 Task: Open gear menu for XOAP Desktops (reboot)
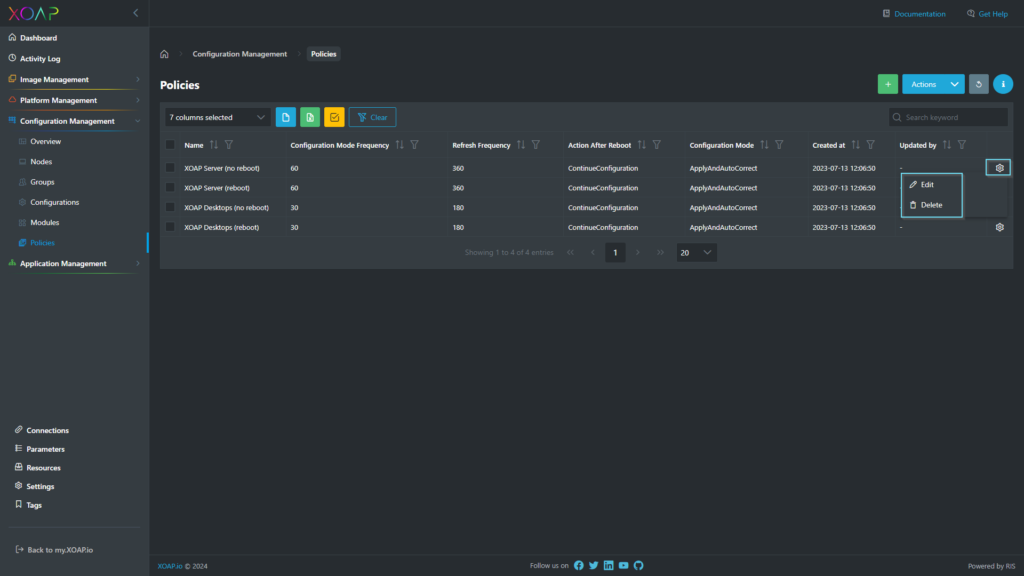point(999,227)
